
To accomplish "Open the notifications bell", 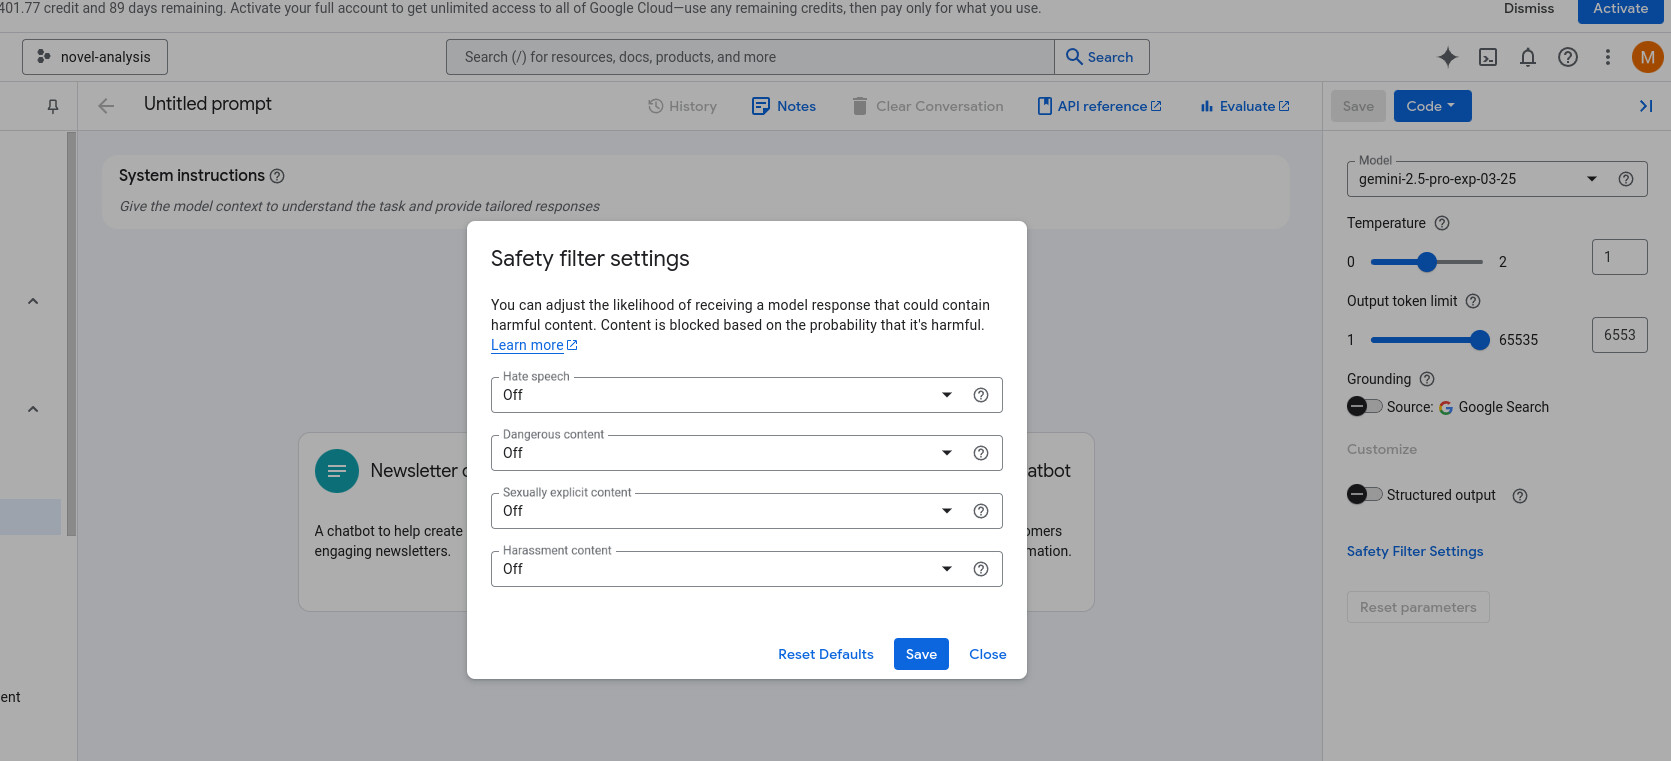I will [x=1528, y=57].
